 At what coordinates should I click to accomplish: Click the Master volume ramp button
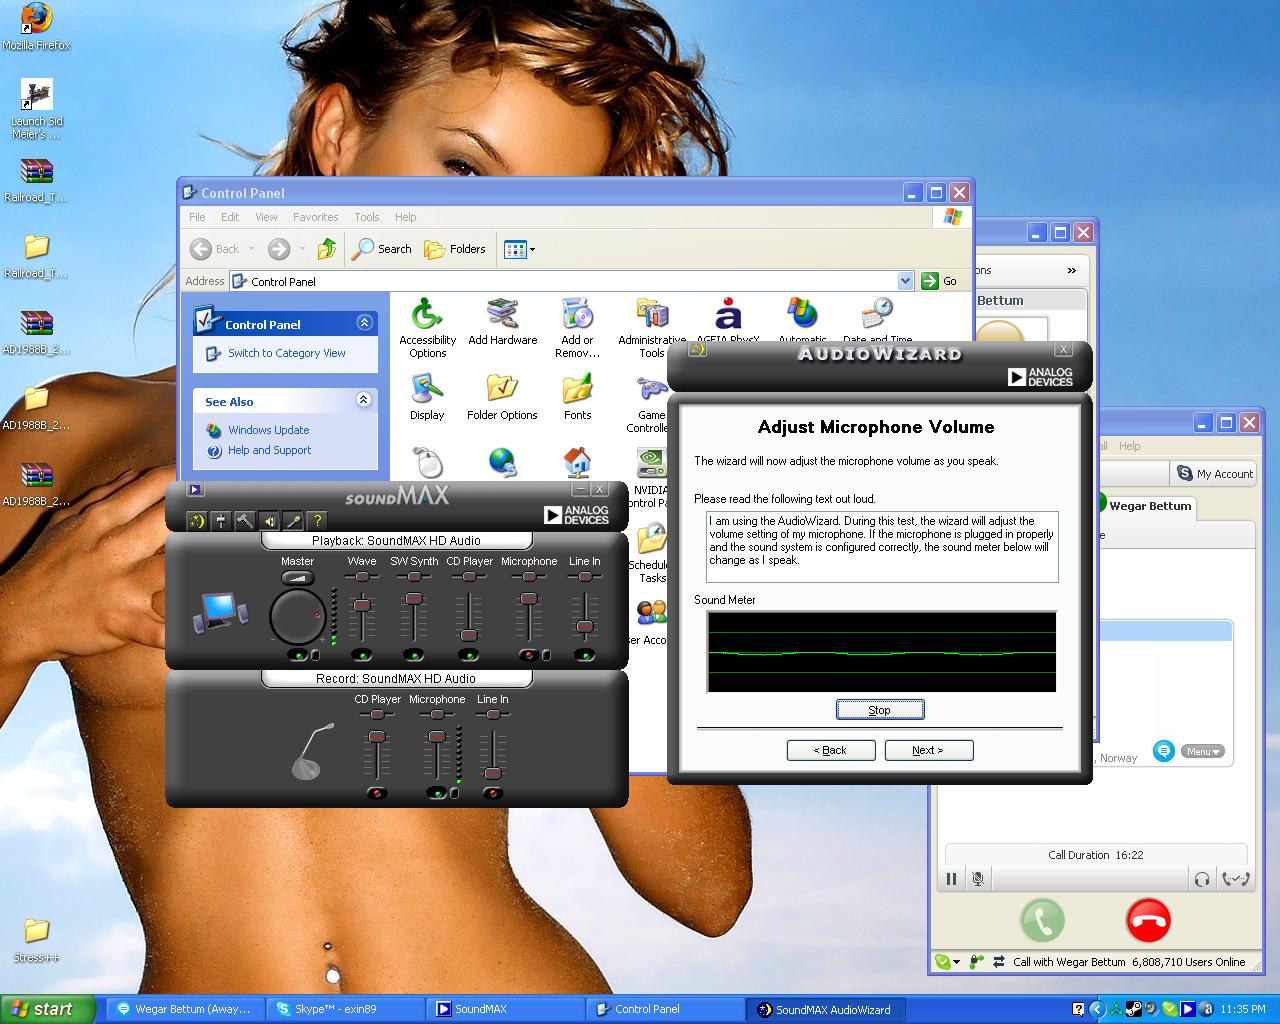tap(297, 577)
